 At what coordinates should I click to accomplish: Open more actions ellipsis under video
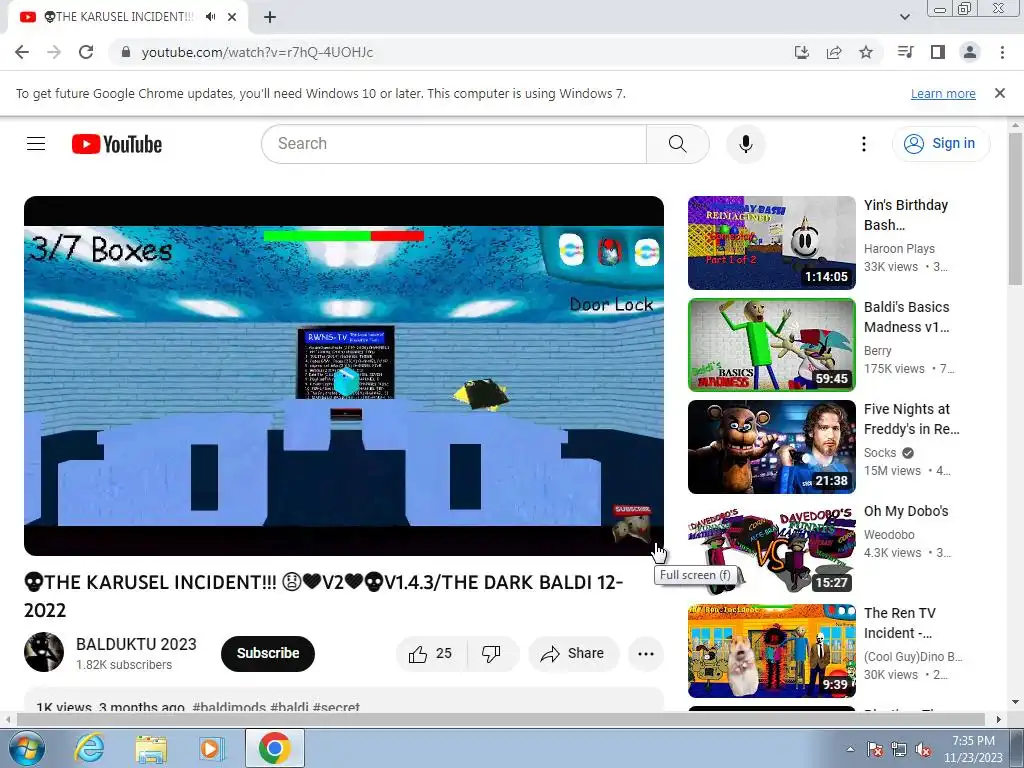pos(646,653)
